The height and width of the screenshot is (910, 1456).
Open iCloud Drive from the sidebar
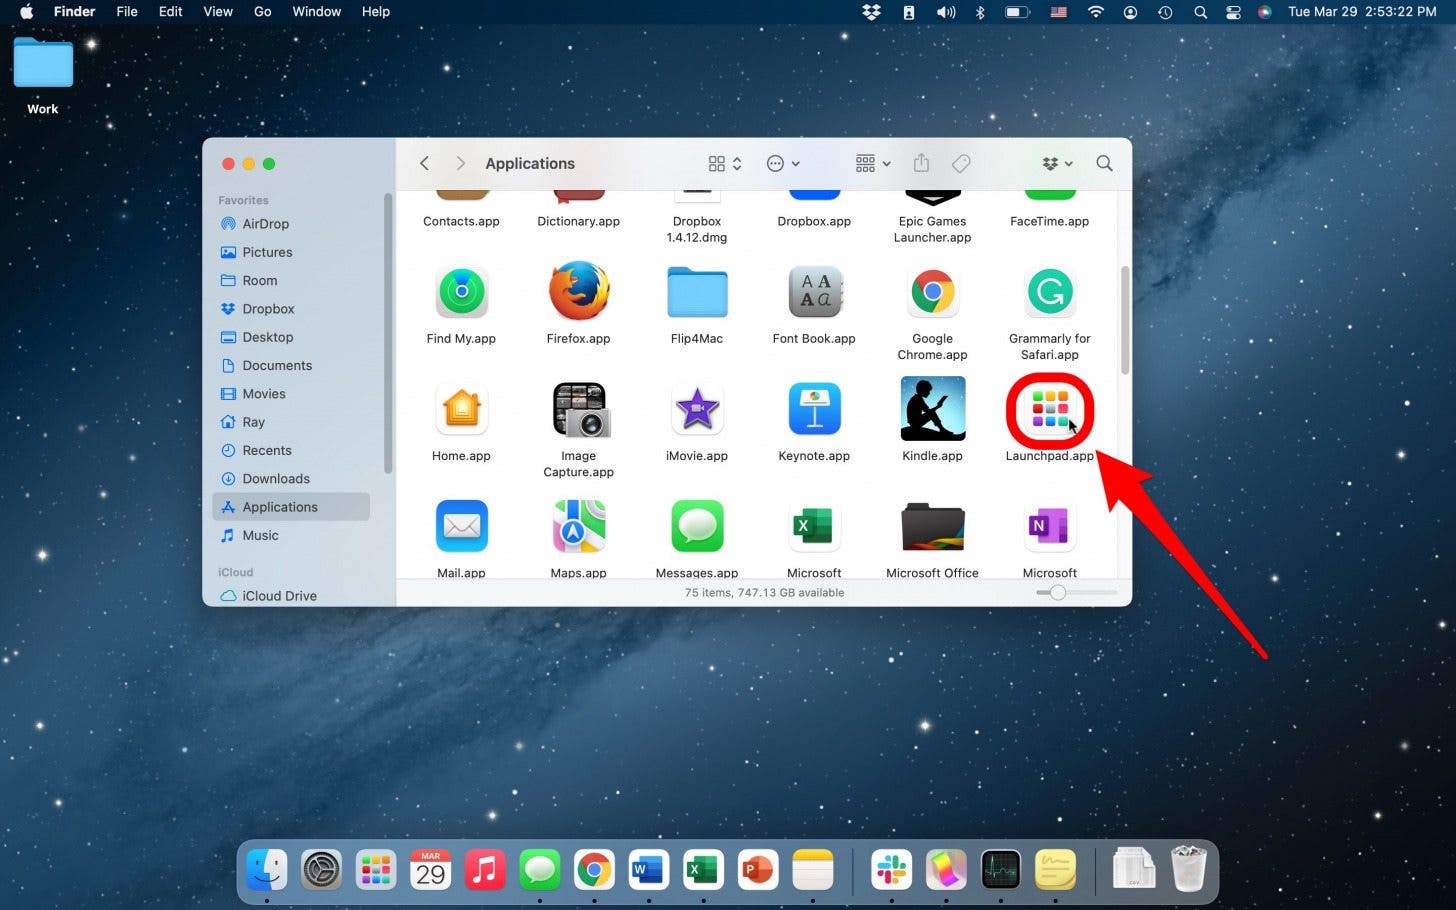tap(279, 595)
